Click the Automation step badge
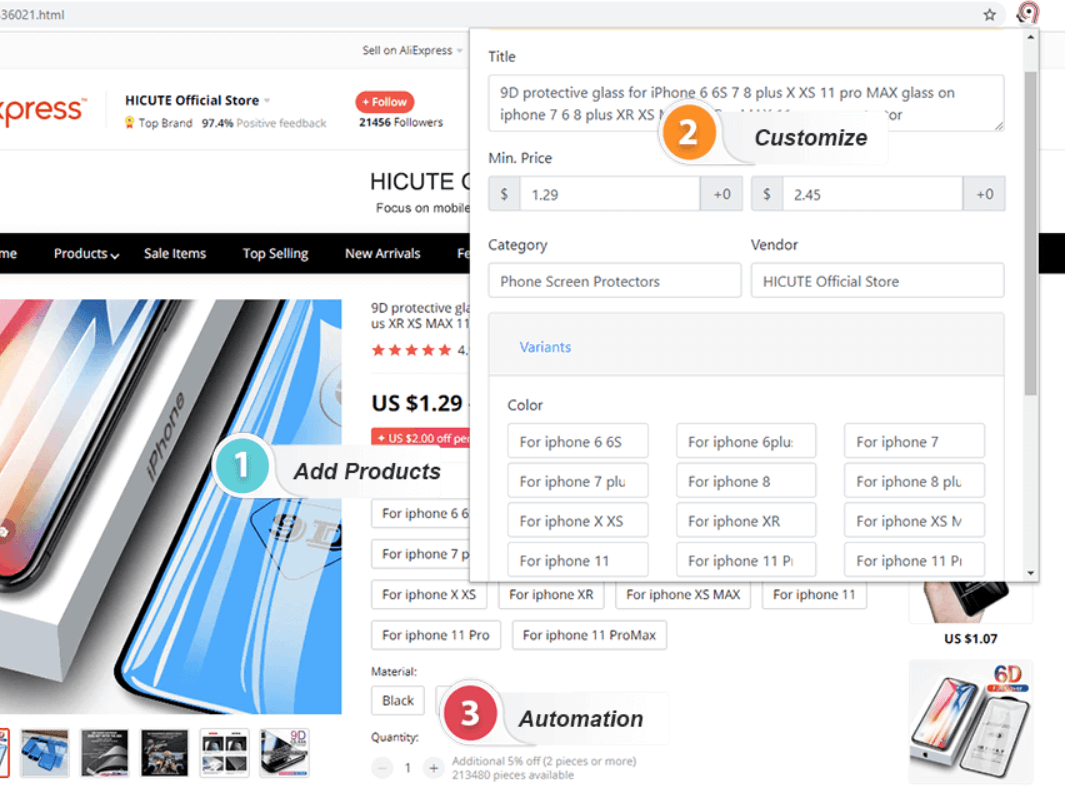Screen dimensions: 1065x787 (471, 713)
